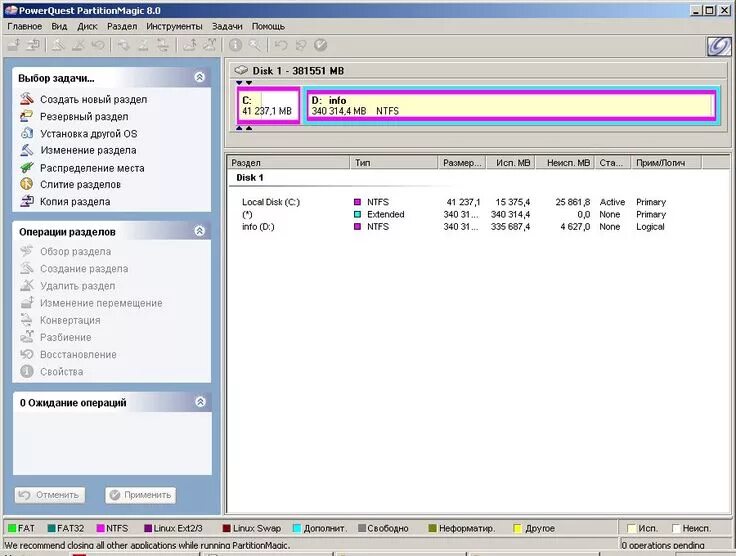The width and height of the screenshot is (736, 556).
Task: Click the Copy partition toolbar icon
Action: (x=33, y=45)
